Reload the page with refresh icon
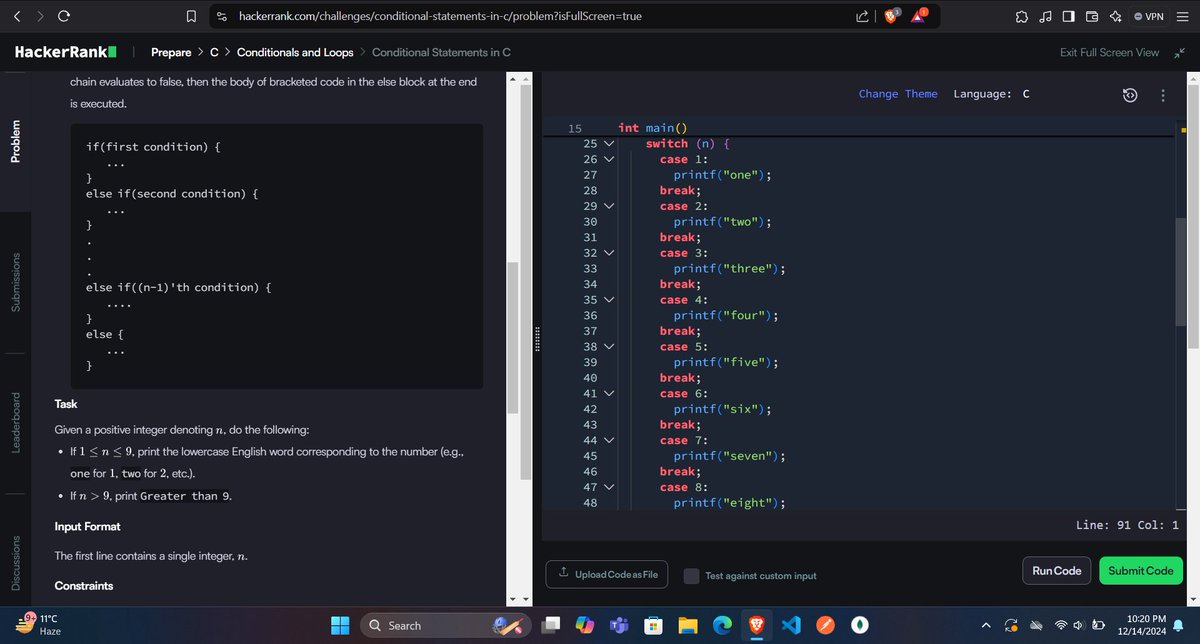Screen dimensions: 1200x644 [64, 16]
